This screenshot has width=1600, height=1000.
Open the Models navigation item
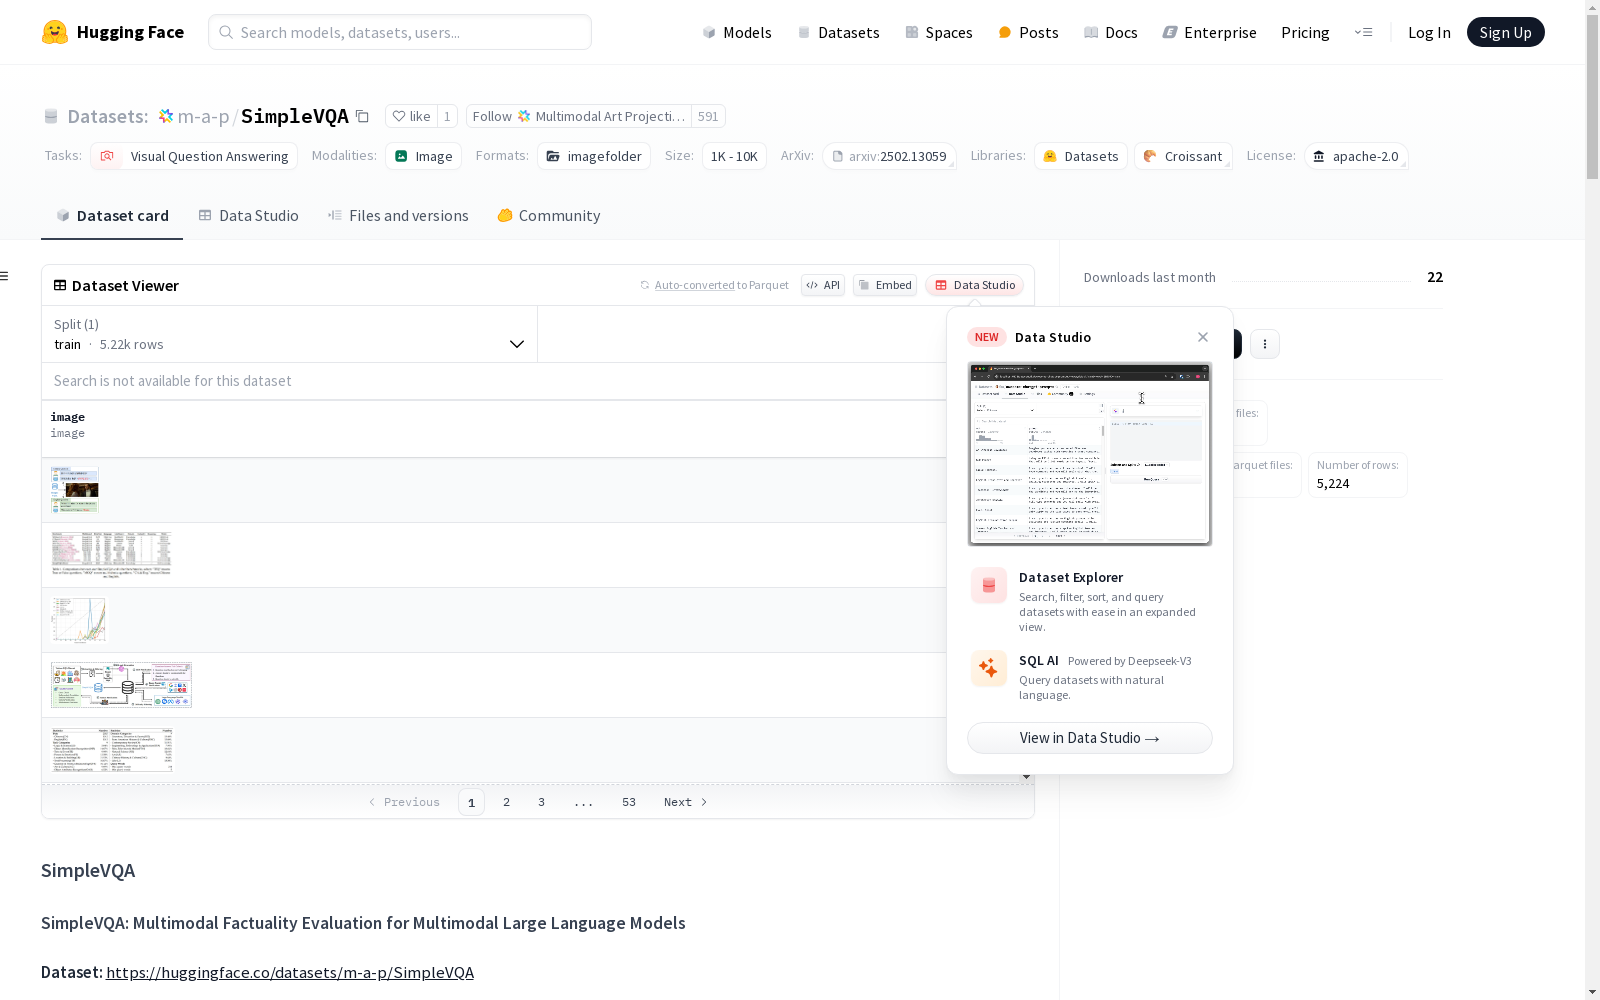pyautogui.click(x=737, y=32)
